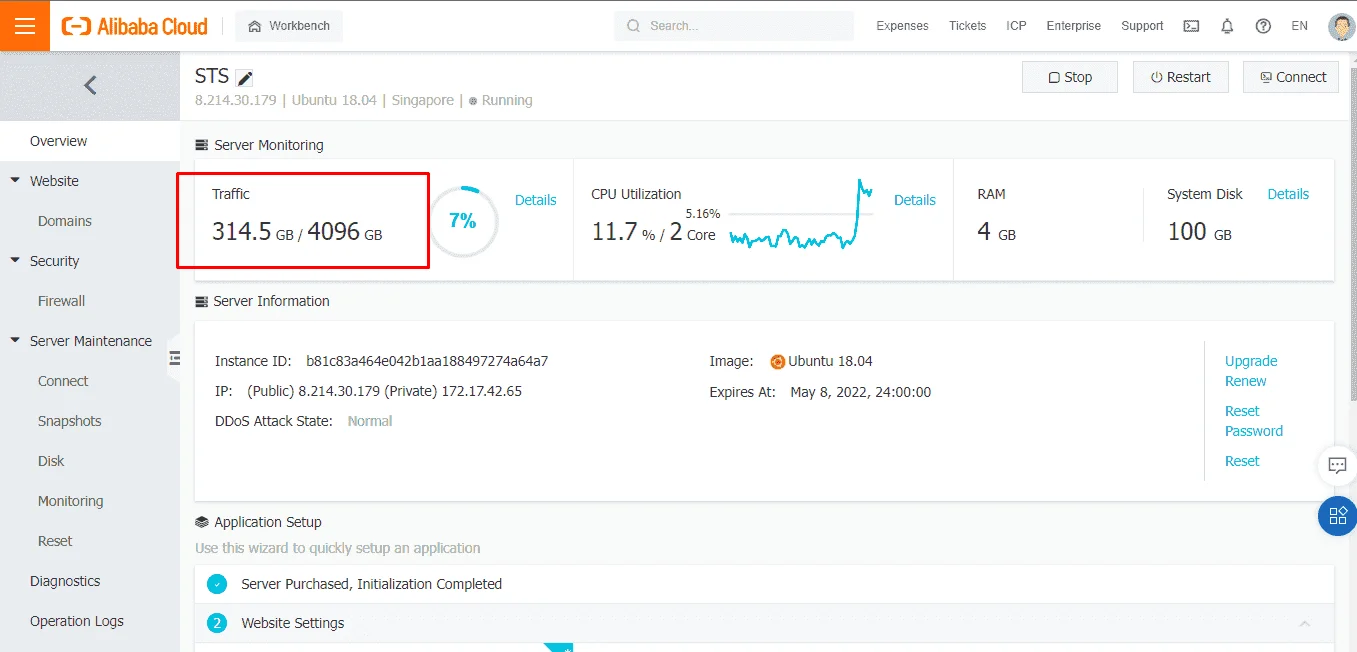Screen dimensions: 1357x652
Task: Restart the server
Action: pyautogui.click(x=1180, y=77)
